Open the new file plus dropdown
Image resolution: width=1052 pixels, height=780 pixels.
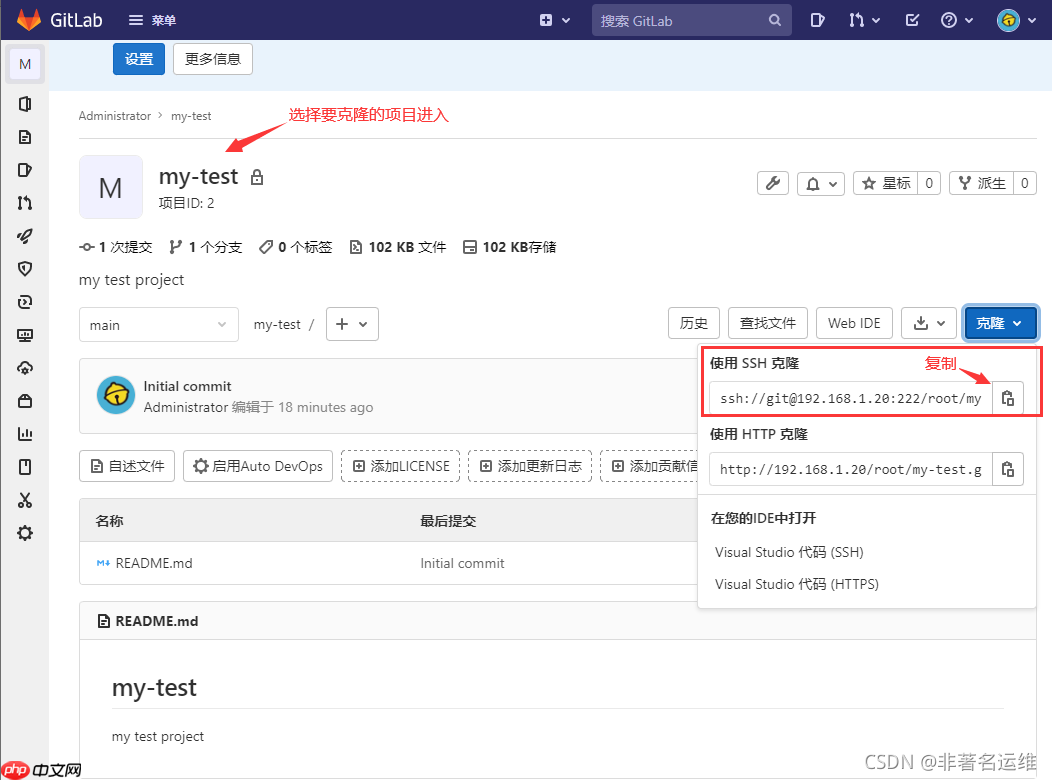pos(352,323)
